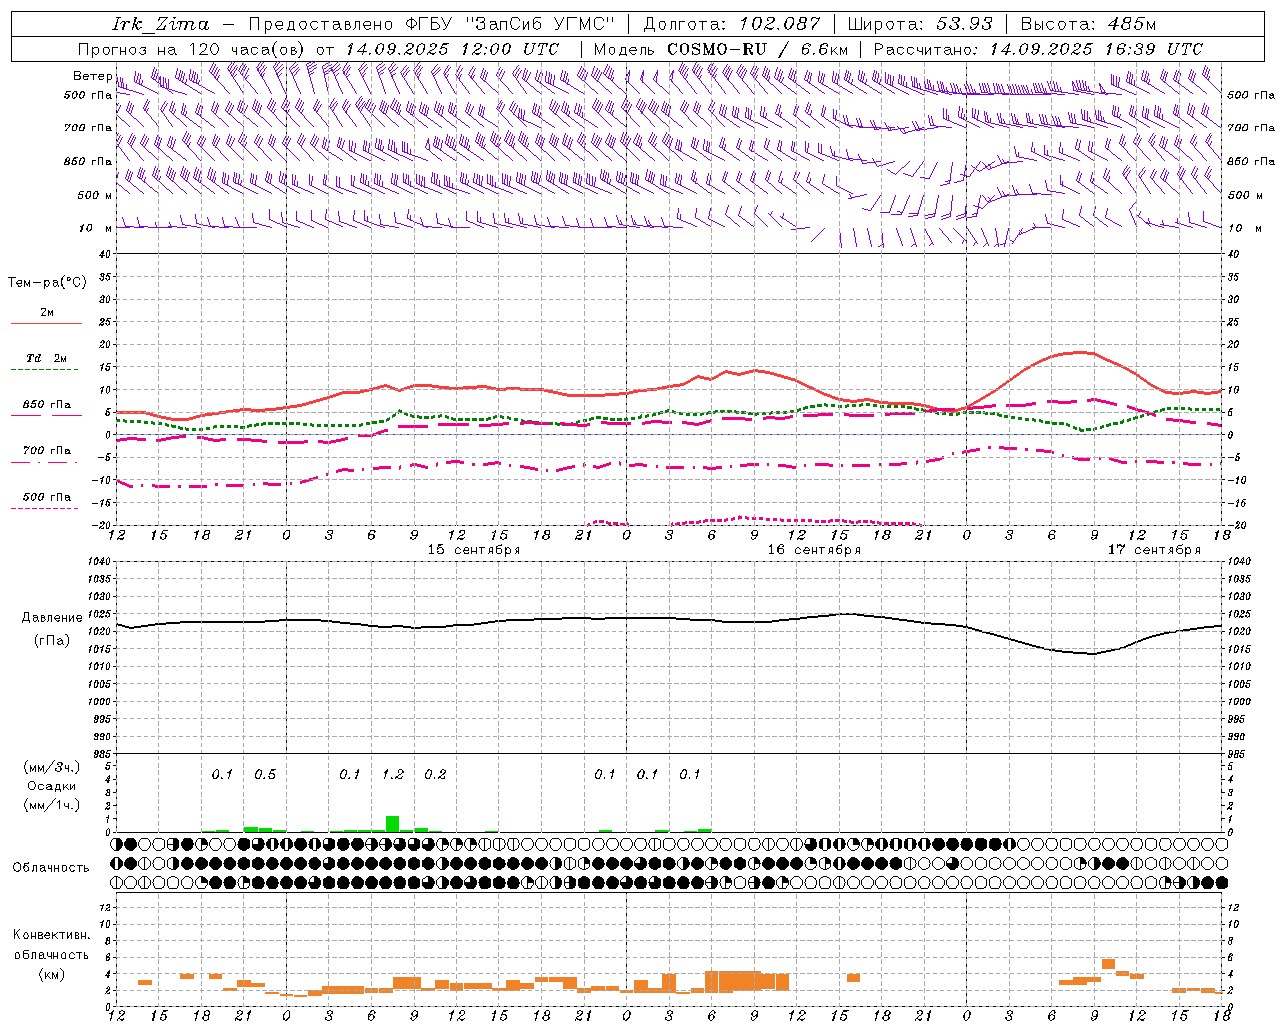This screenshot has width=1280, height=1024.
Task: Click the "1.2" precipitation value
Action: point(393,775)
